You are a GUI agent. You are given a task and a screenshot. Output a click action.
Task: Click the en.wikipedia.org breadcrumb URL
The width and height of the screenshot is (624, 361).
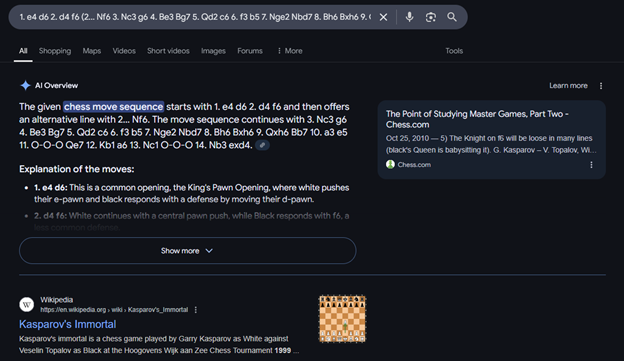[x=114, y=310]
